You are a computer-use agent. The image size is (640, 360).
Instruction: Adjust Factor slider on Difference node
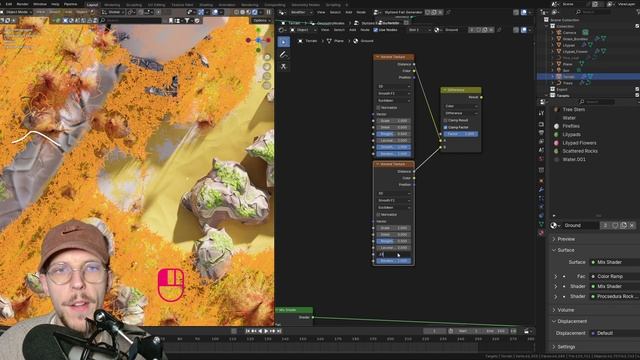pos(461,134)
